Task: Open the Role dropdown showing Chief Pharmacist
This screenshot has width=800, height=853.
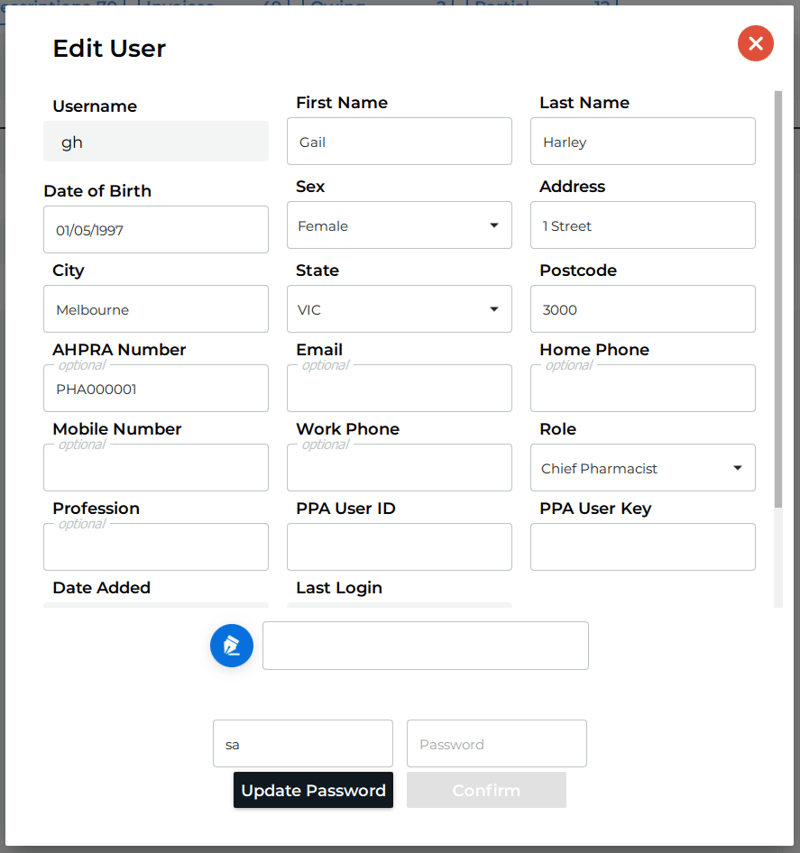Action: click(642, 468)
